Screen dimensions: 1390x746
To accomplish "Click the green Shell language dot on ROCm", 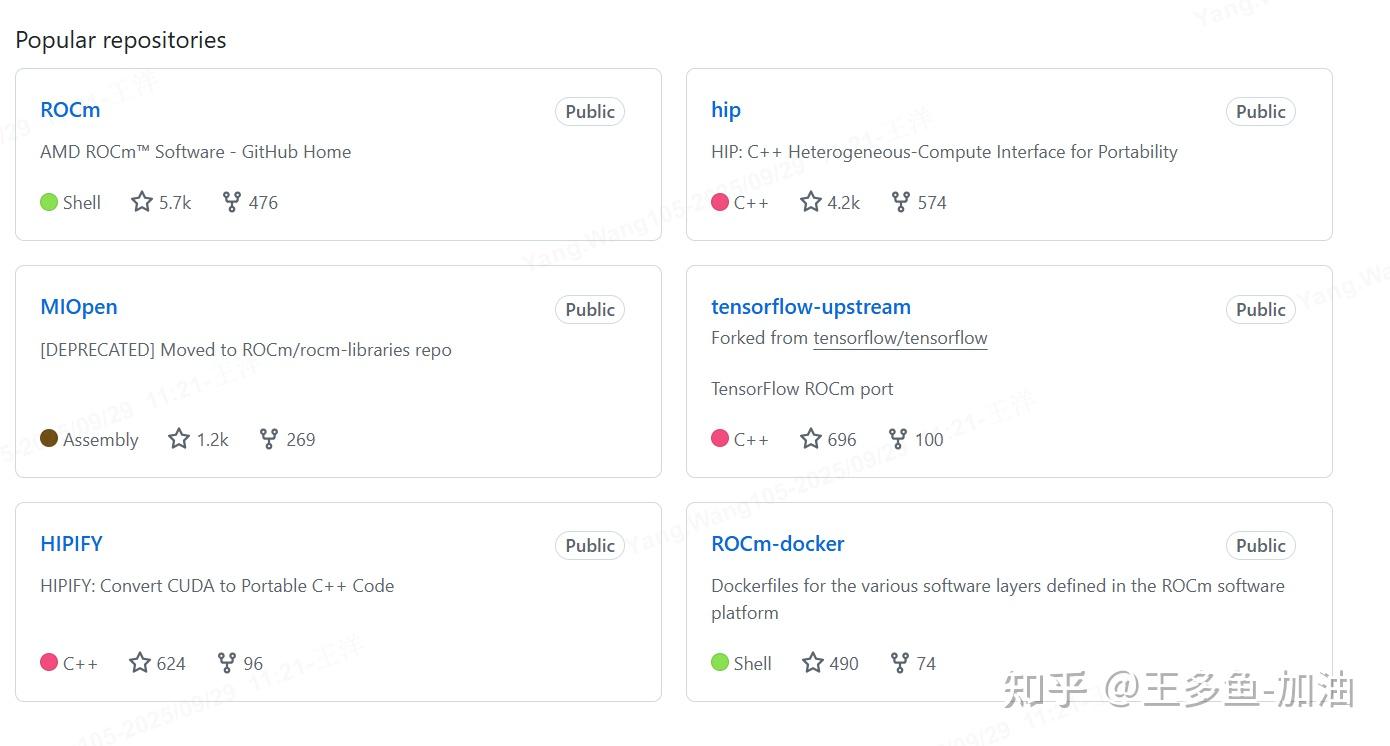I will click(x=49, y=202).
